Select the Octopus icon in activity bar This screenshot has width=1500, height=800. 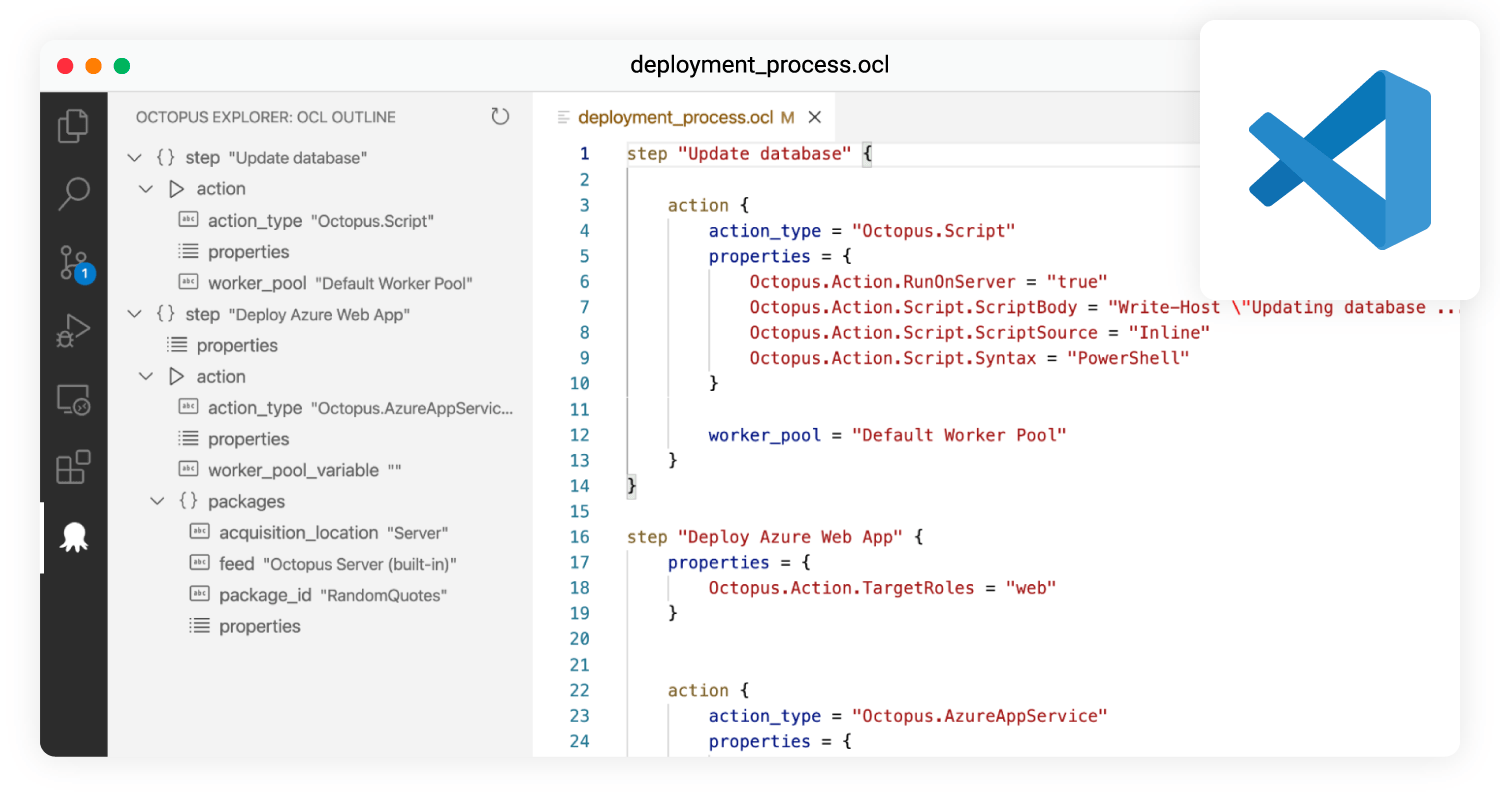(74, 537)
